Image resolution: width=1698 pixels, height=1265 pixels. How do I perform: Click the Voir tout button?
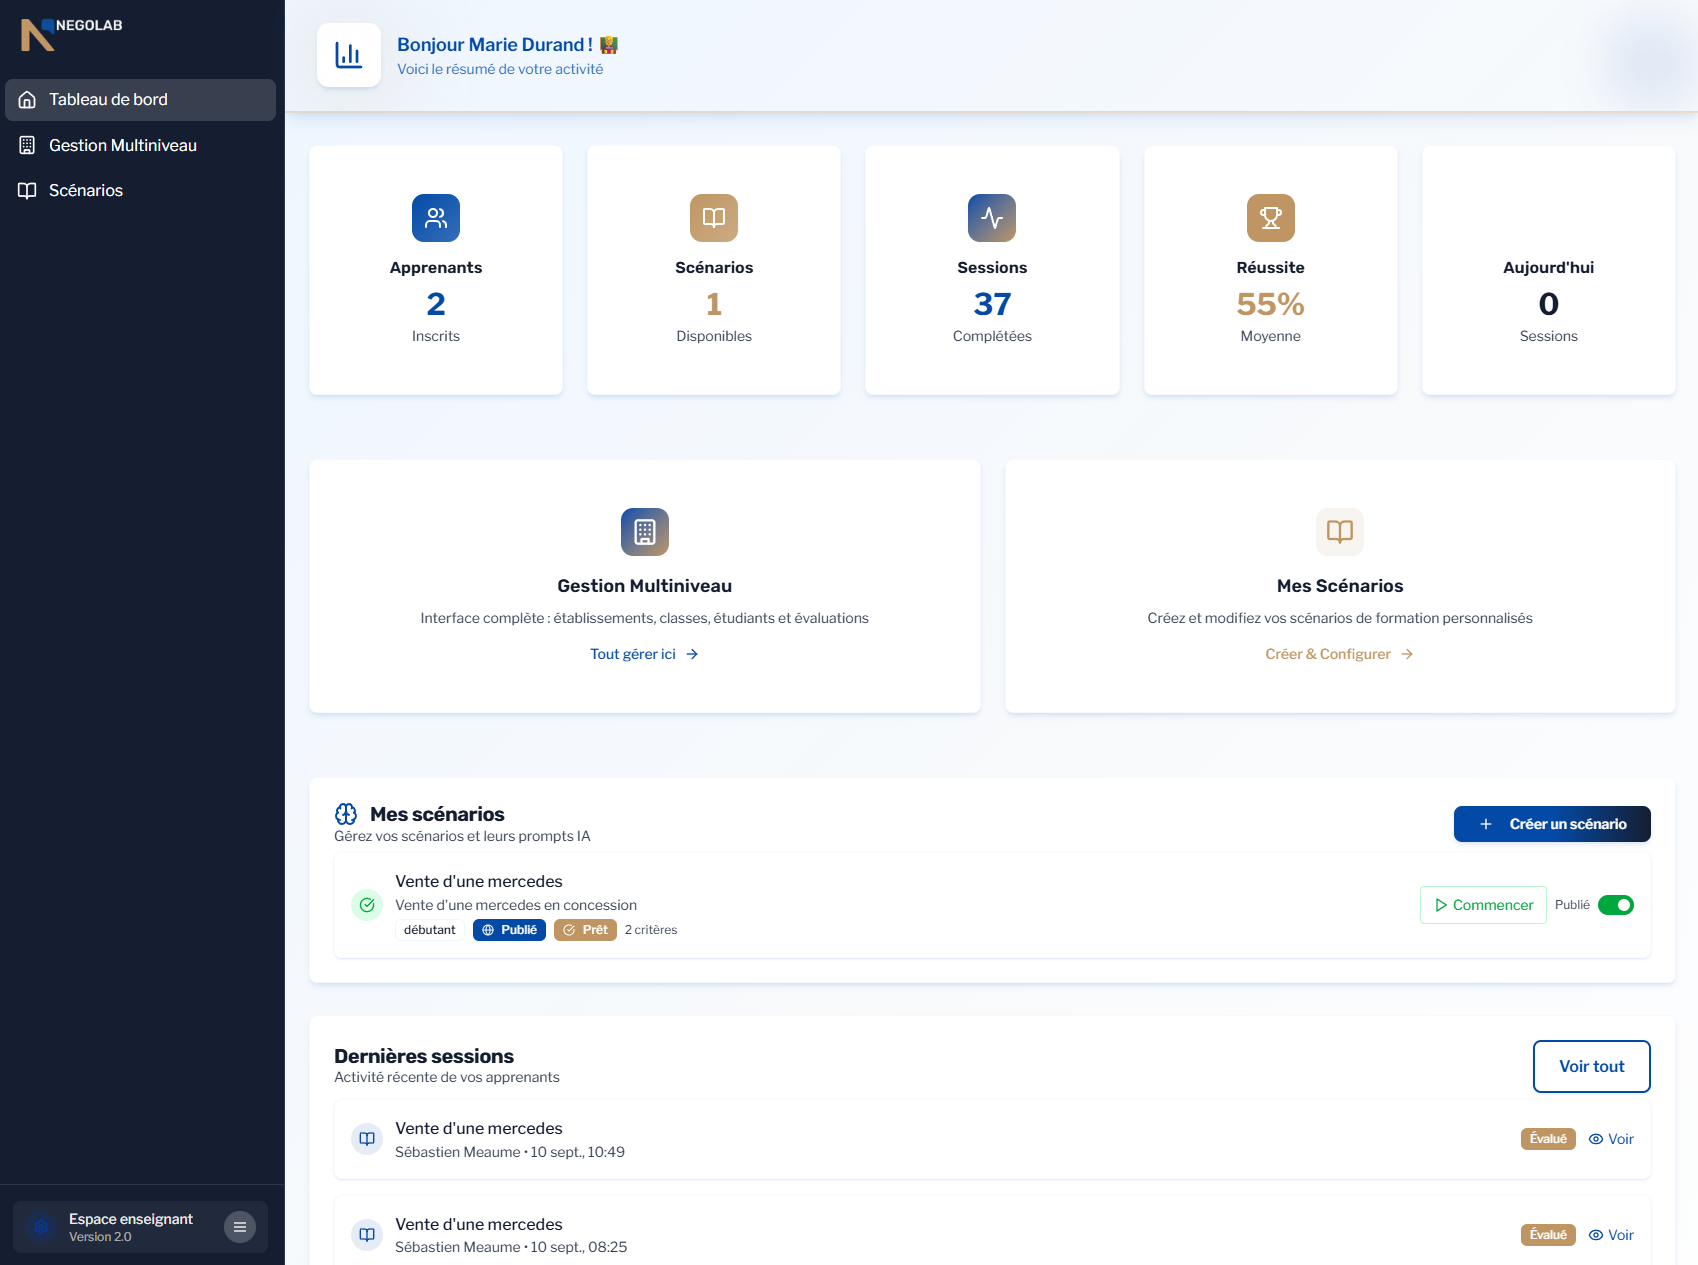pos(1591,1067)
